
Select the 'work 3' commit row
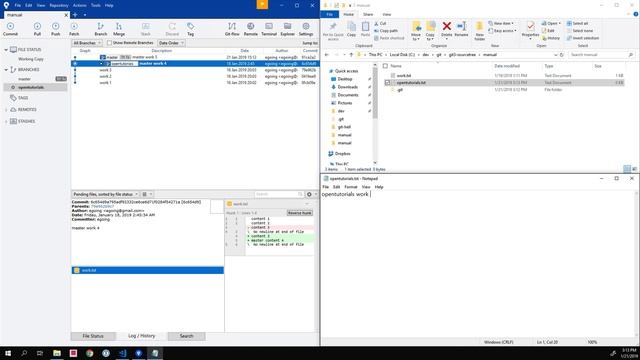point(195,70)
